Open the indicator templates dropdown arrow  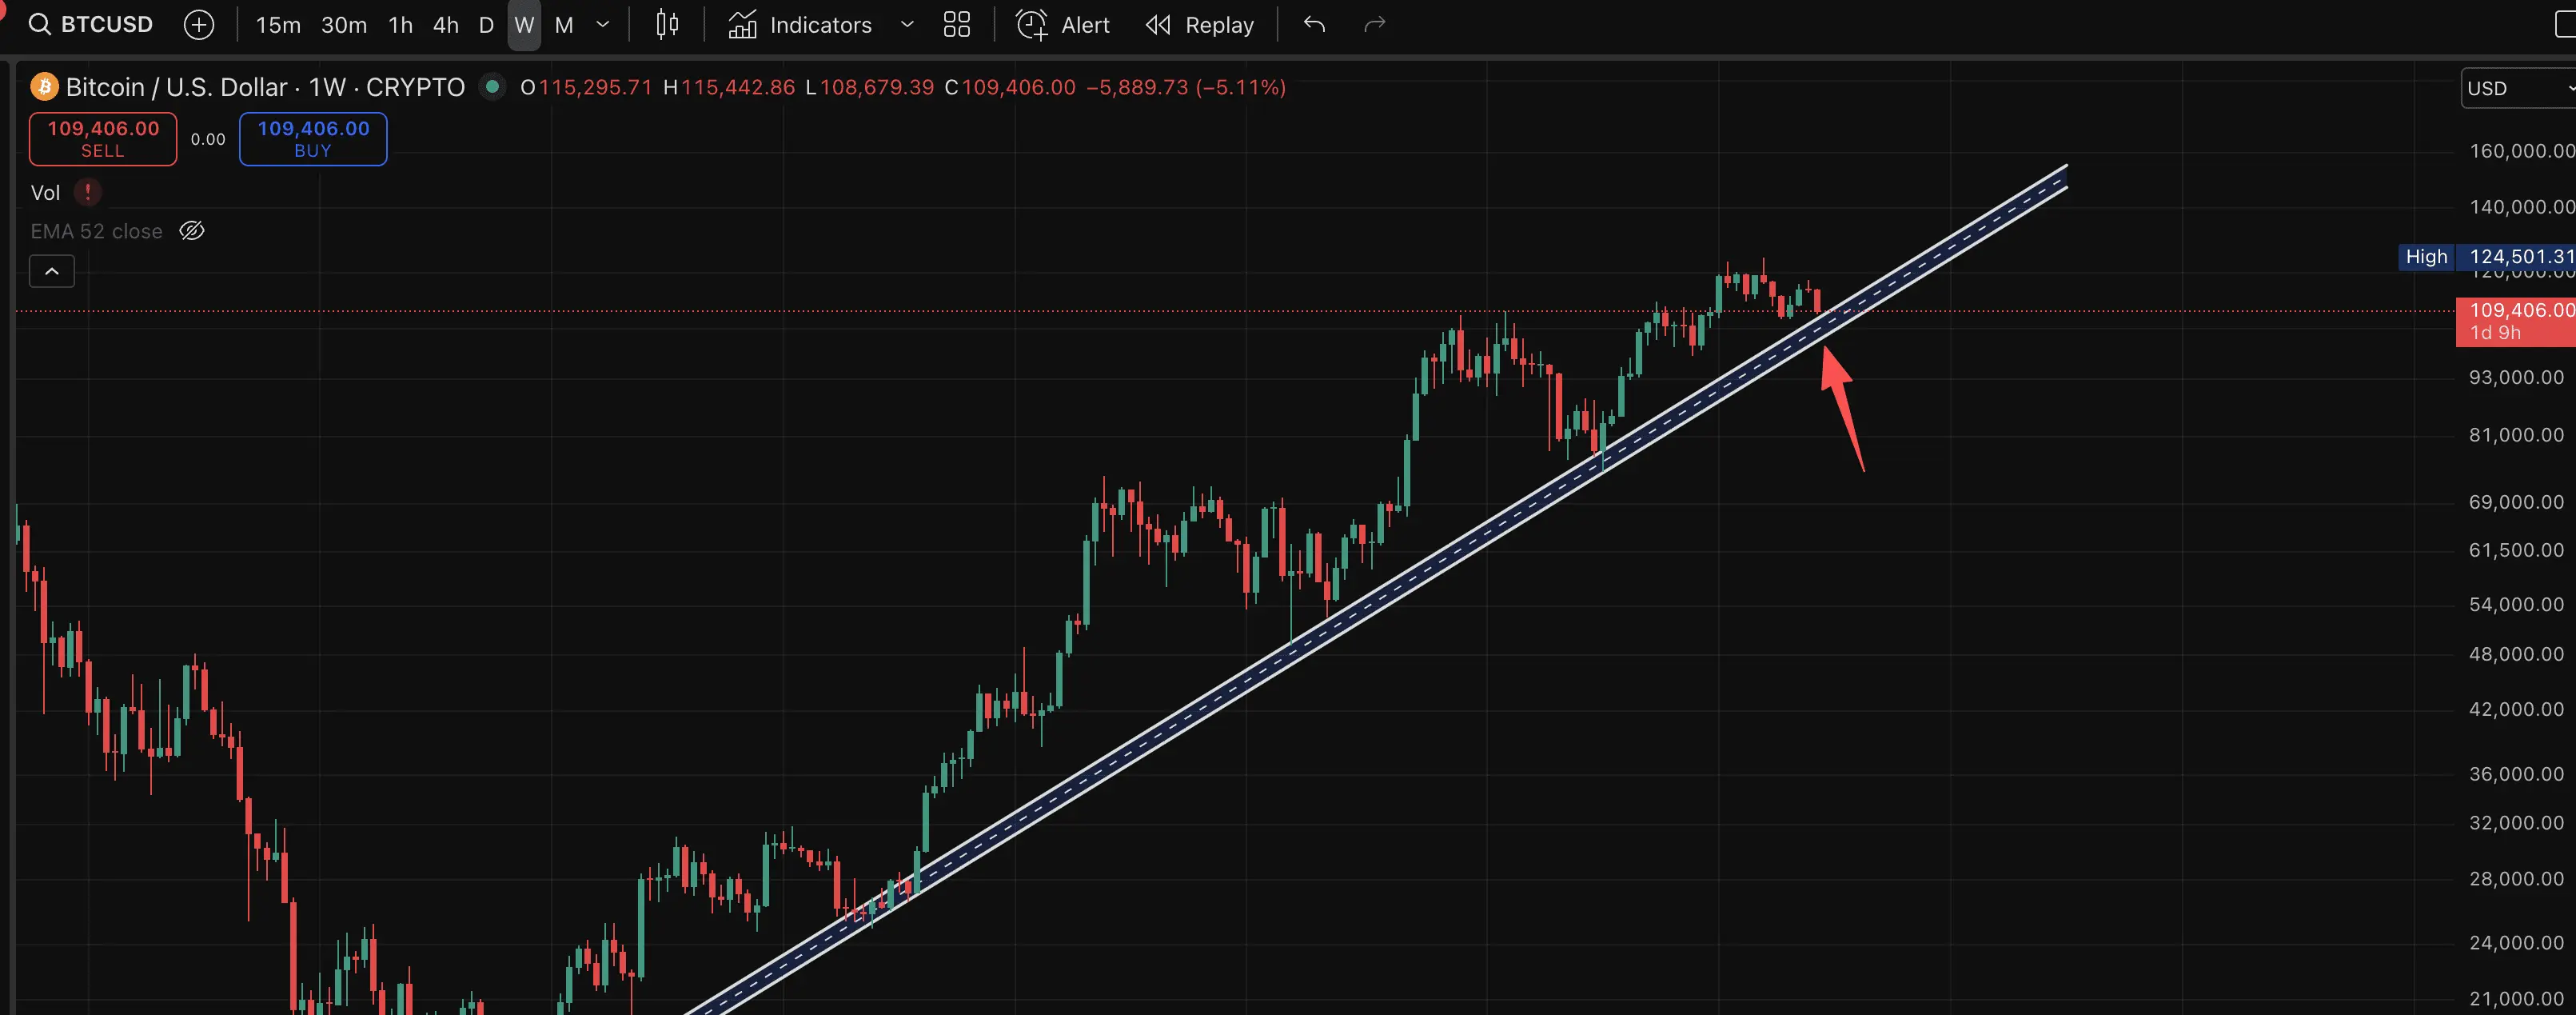pos(907,24)
